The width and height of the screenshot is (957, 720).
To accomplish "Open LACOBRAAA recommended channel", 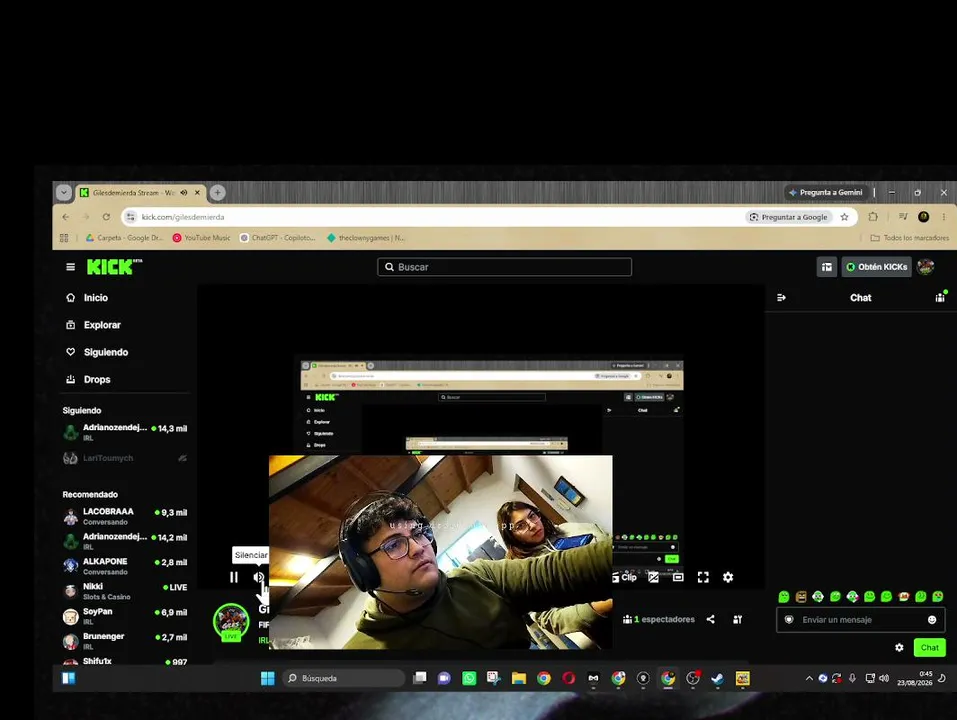I will pos(125,516).
